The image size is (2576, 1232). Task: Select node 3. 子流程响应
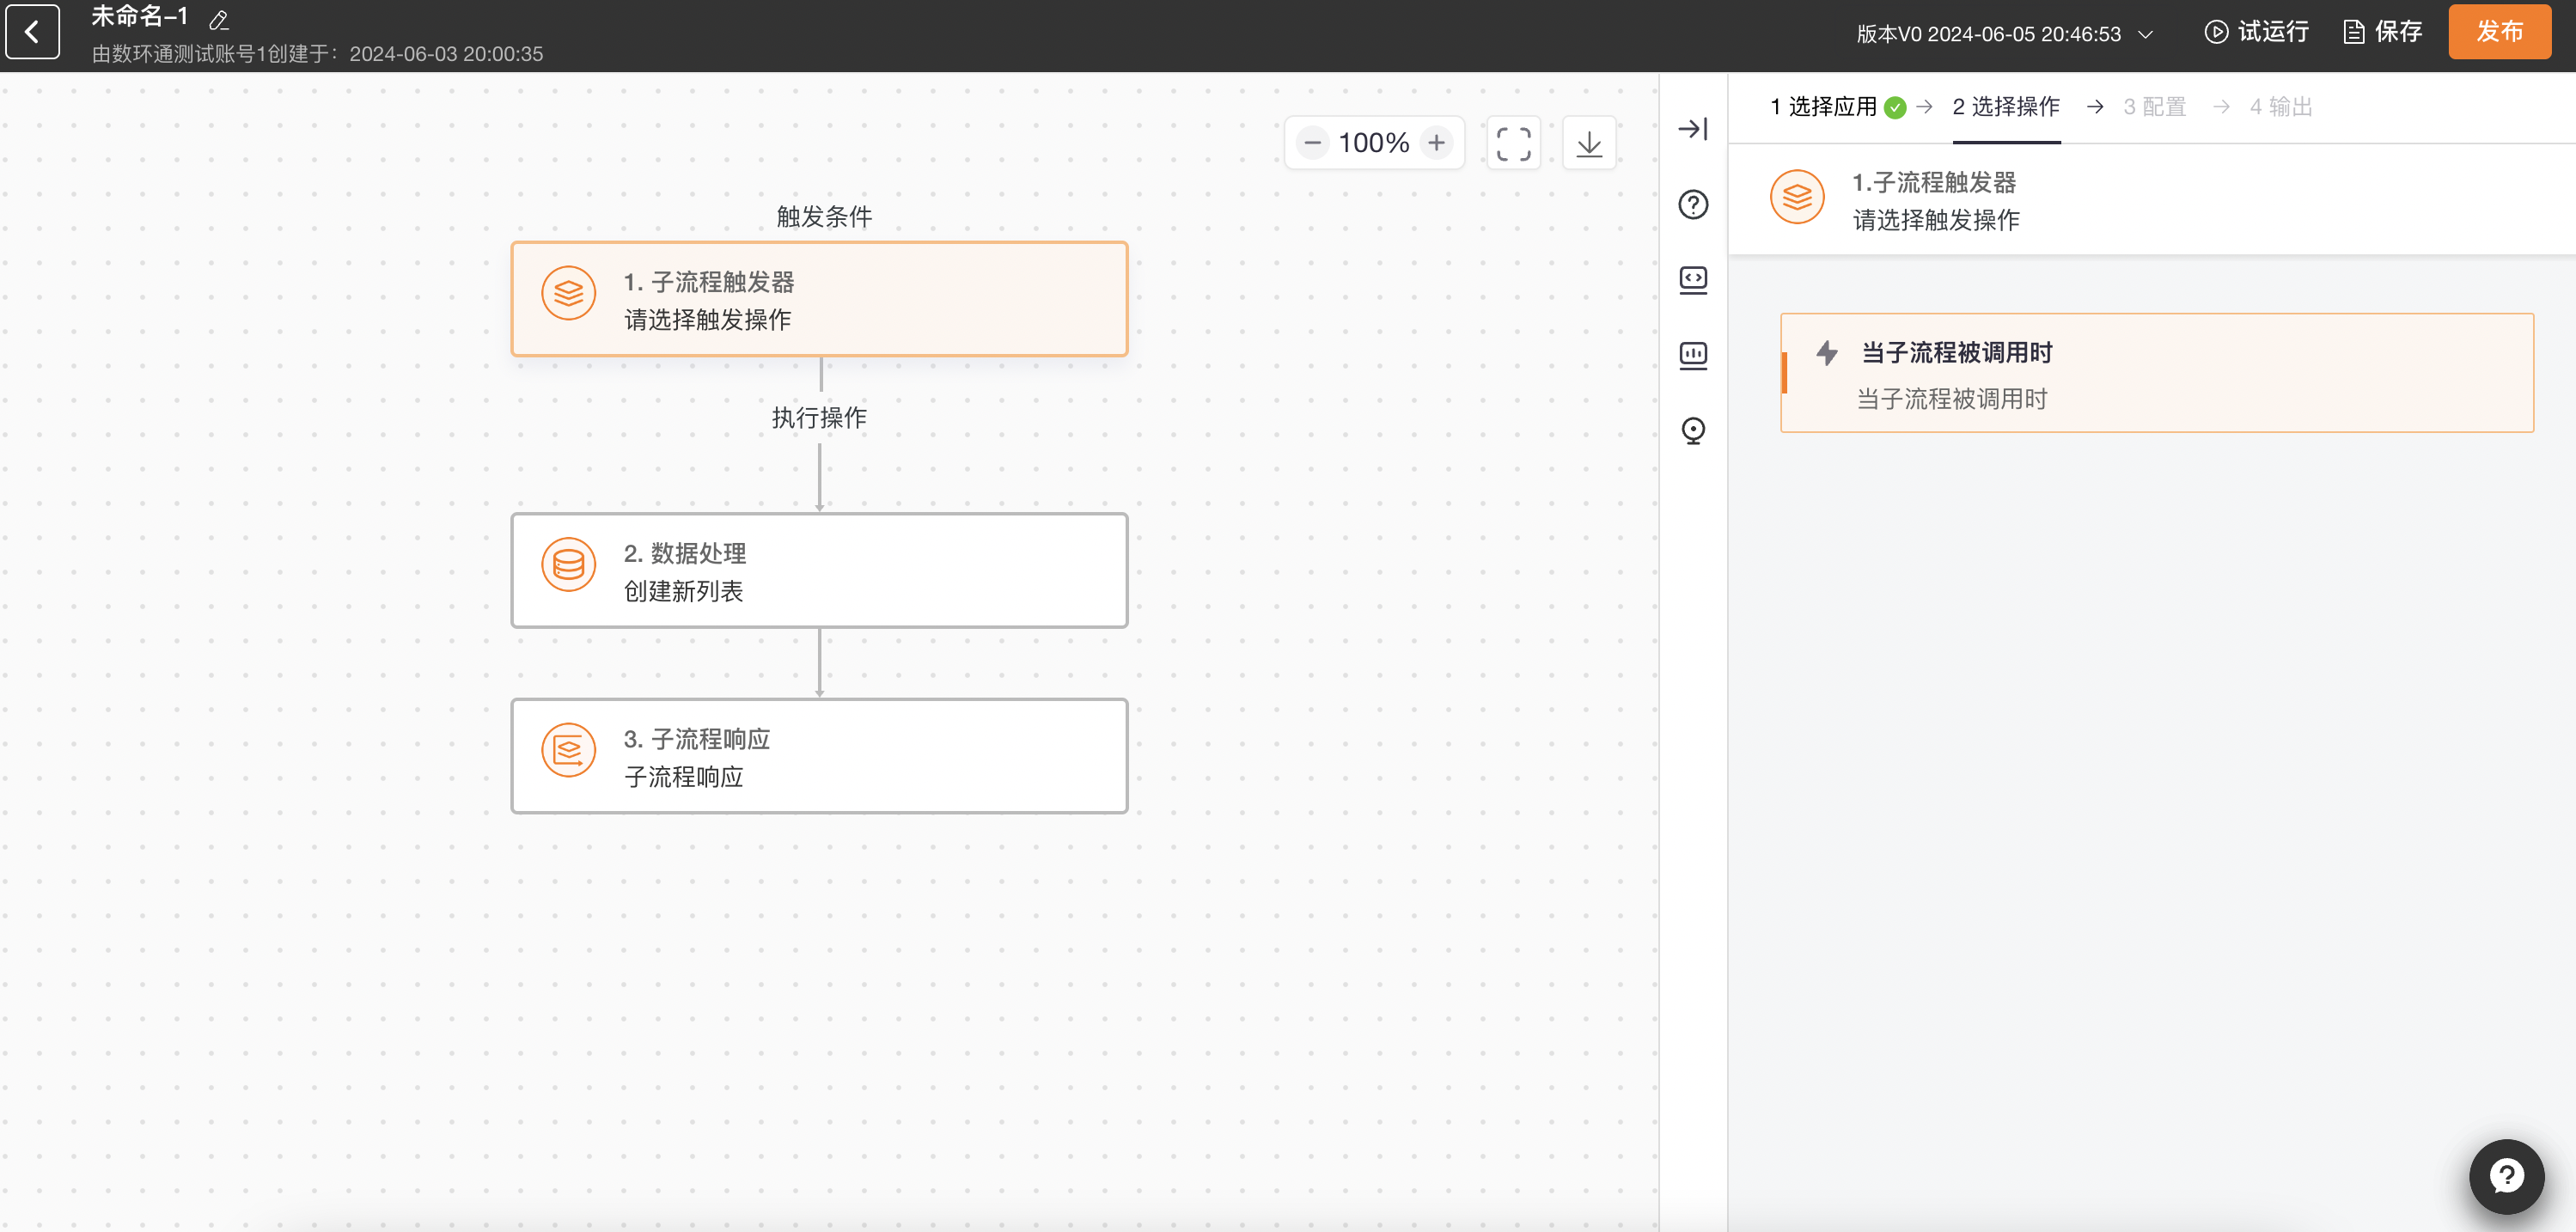tap(819, 756)
